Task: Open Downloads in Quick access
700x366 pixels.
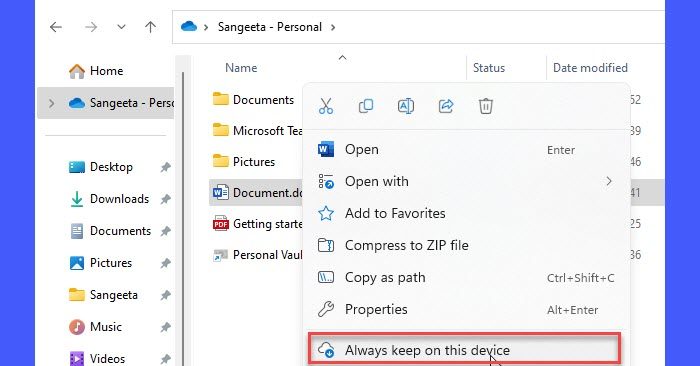Action: click(x=109, y=199)
